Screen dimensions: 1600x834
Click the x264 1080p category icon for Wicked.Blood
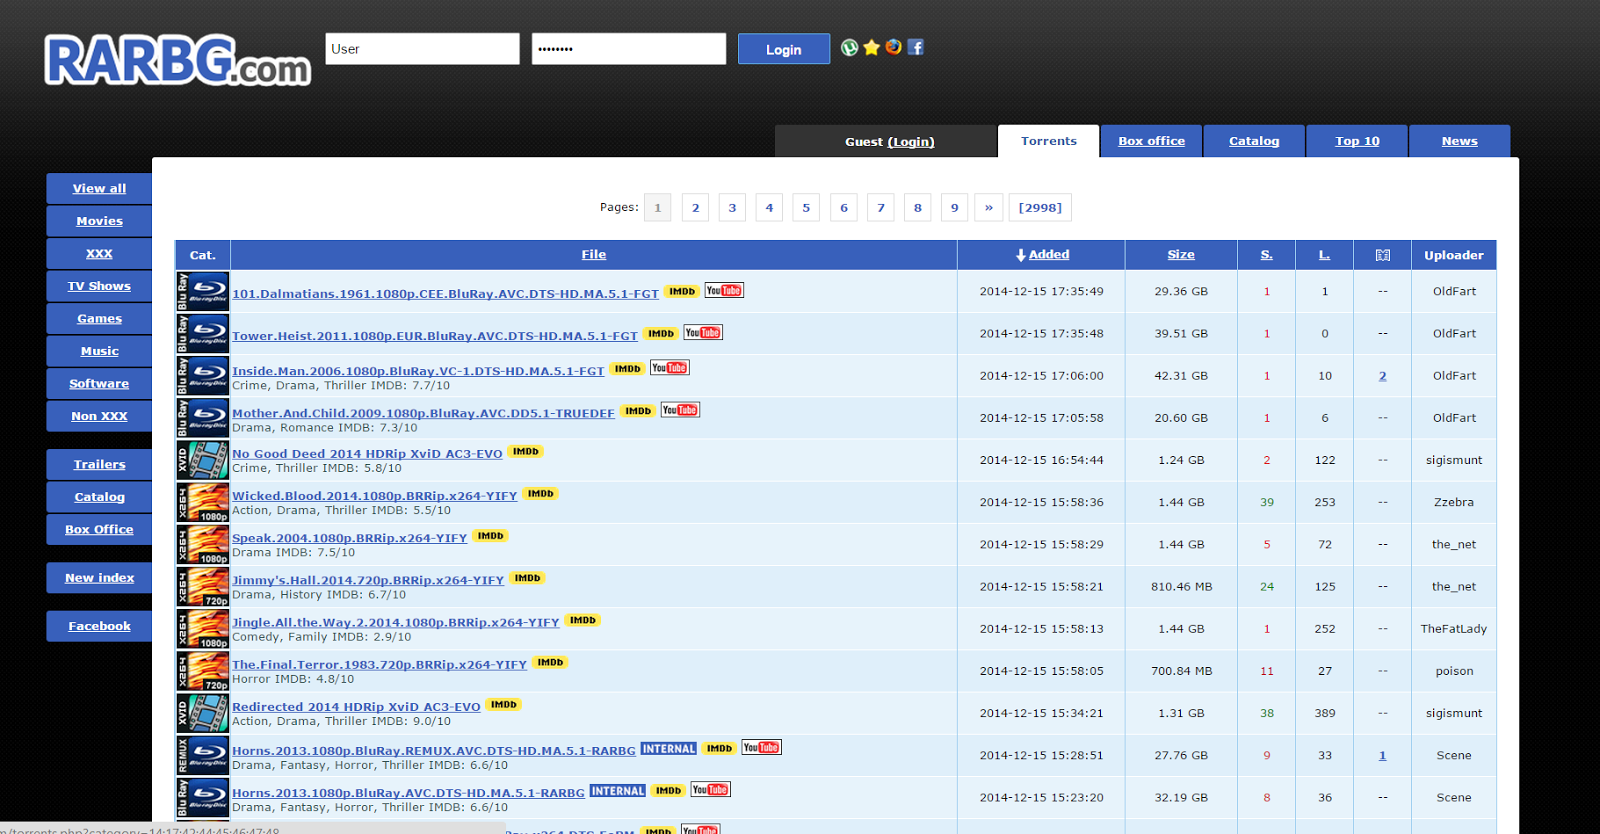tap(203, 502)
